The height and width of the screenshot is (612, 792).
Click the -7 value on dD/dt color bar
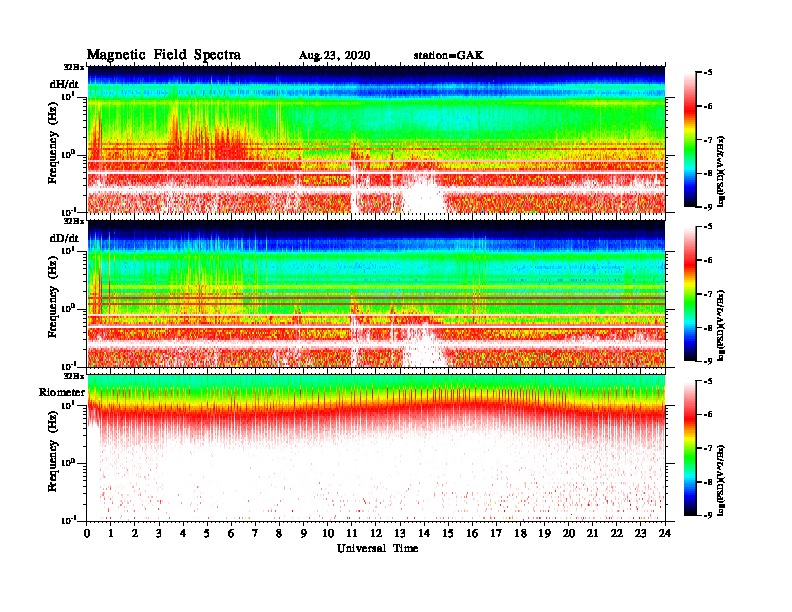708,293
